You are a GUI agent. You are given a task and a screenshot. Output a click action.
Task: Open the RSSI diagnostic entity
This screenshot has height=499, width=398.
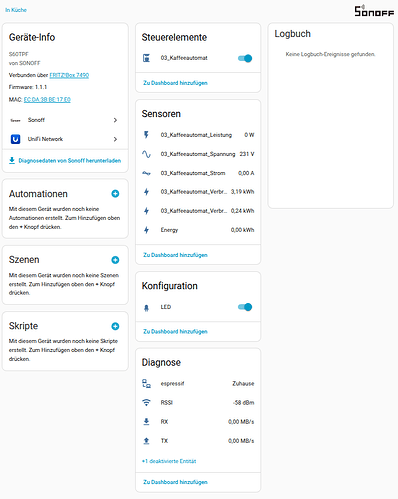198,403
